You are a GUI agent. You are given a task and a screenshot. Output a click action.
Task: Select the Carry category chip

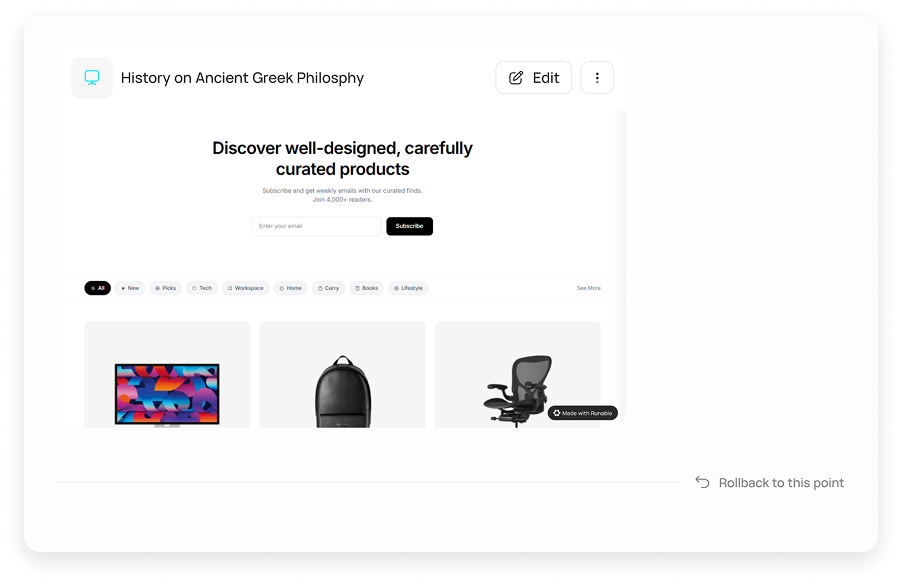click(328, 288)
